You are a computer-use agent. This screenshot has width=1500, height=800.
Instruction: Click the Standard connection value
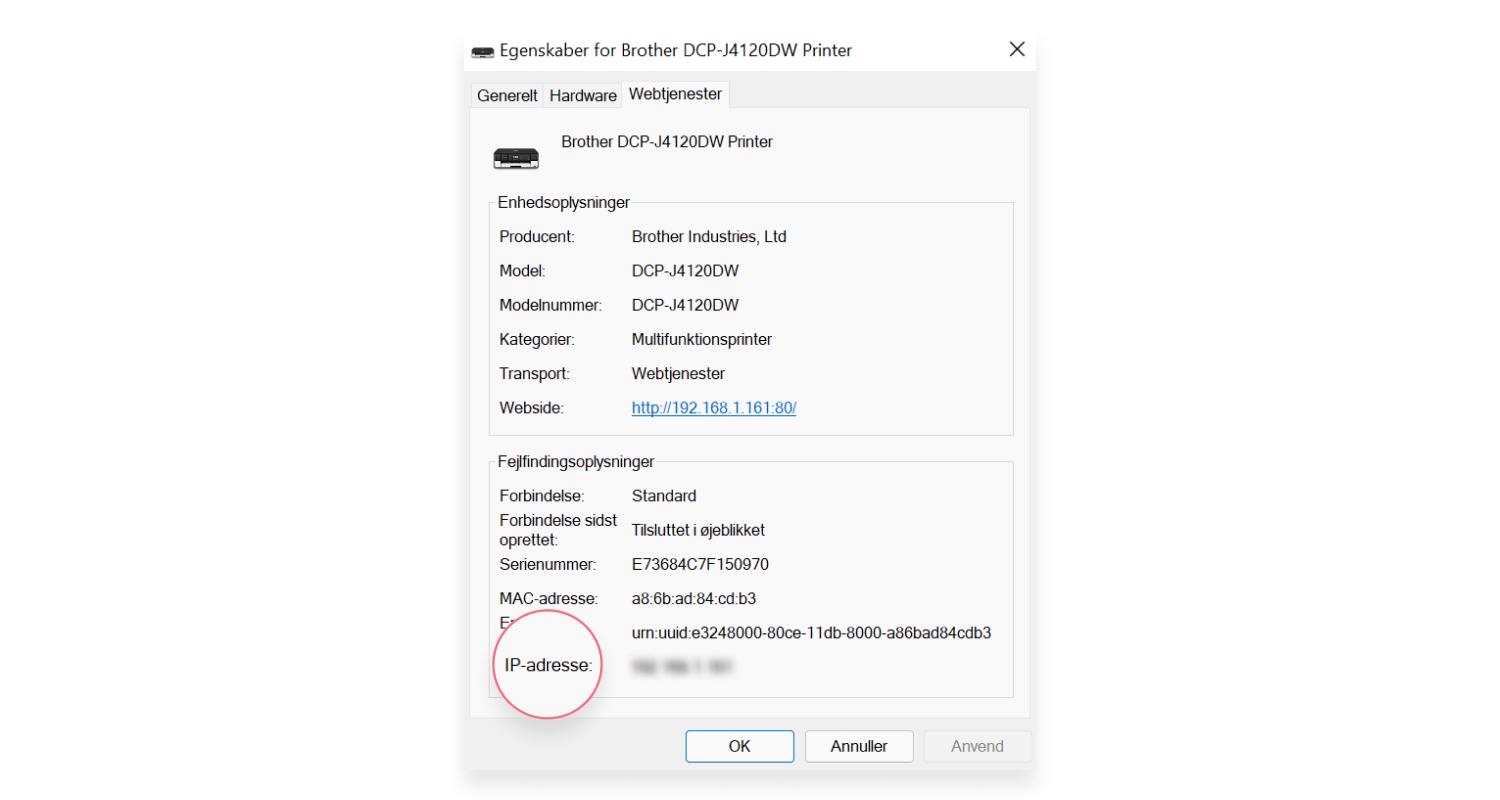pyautogui.click(x=664, y=496)
